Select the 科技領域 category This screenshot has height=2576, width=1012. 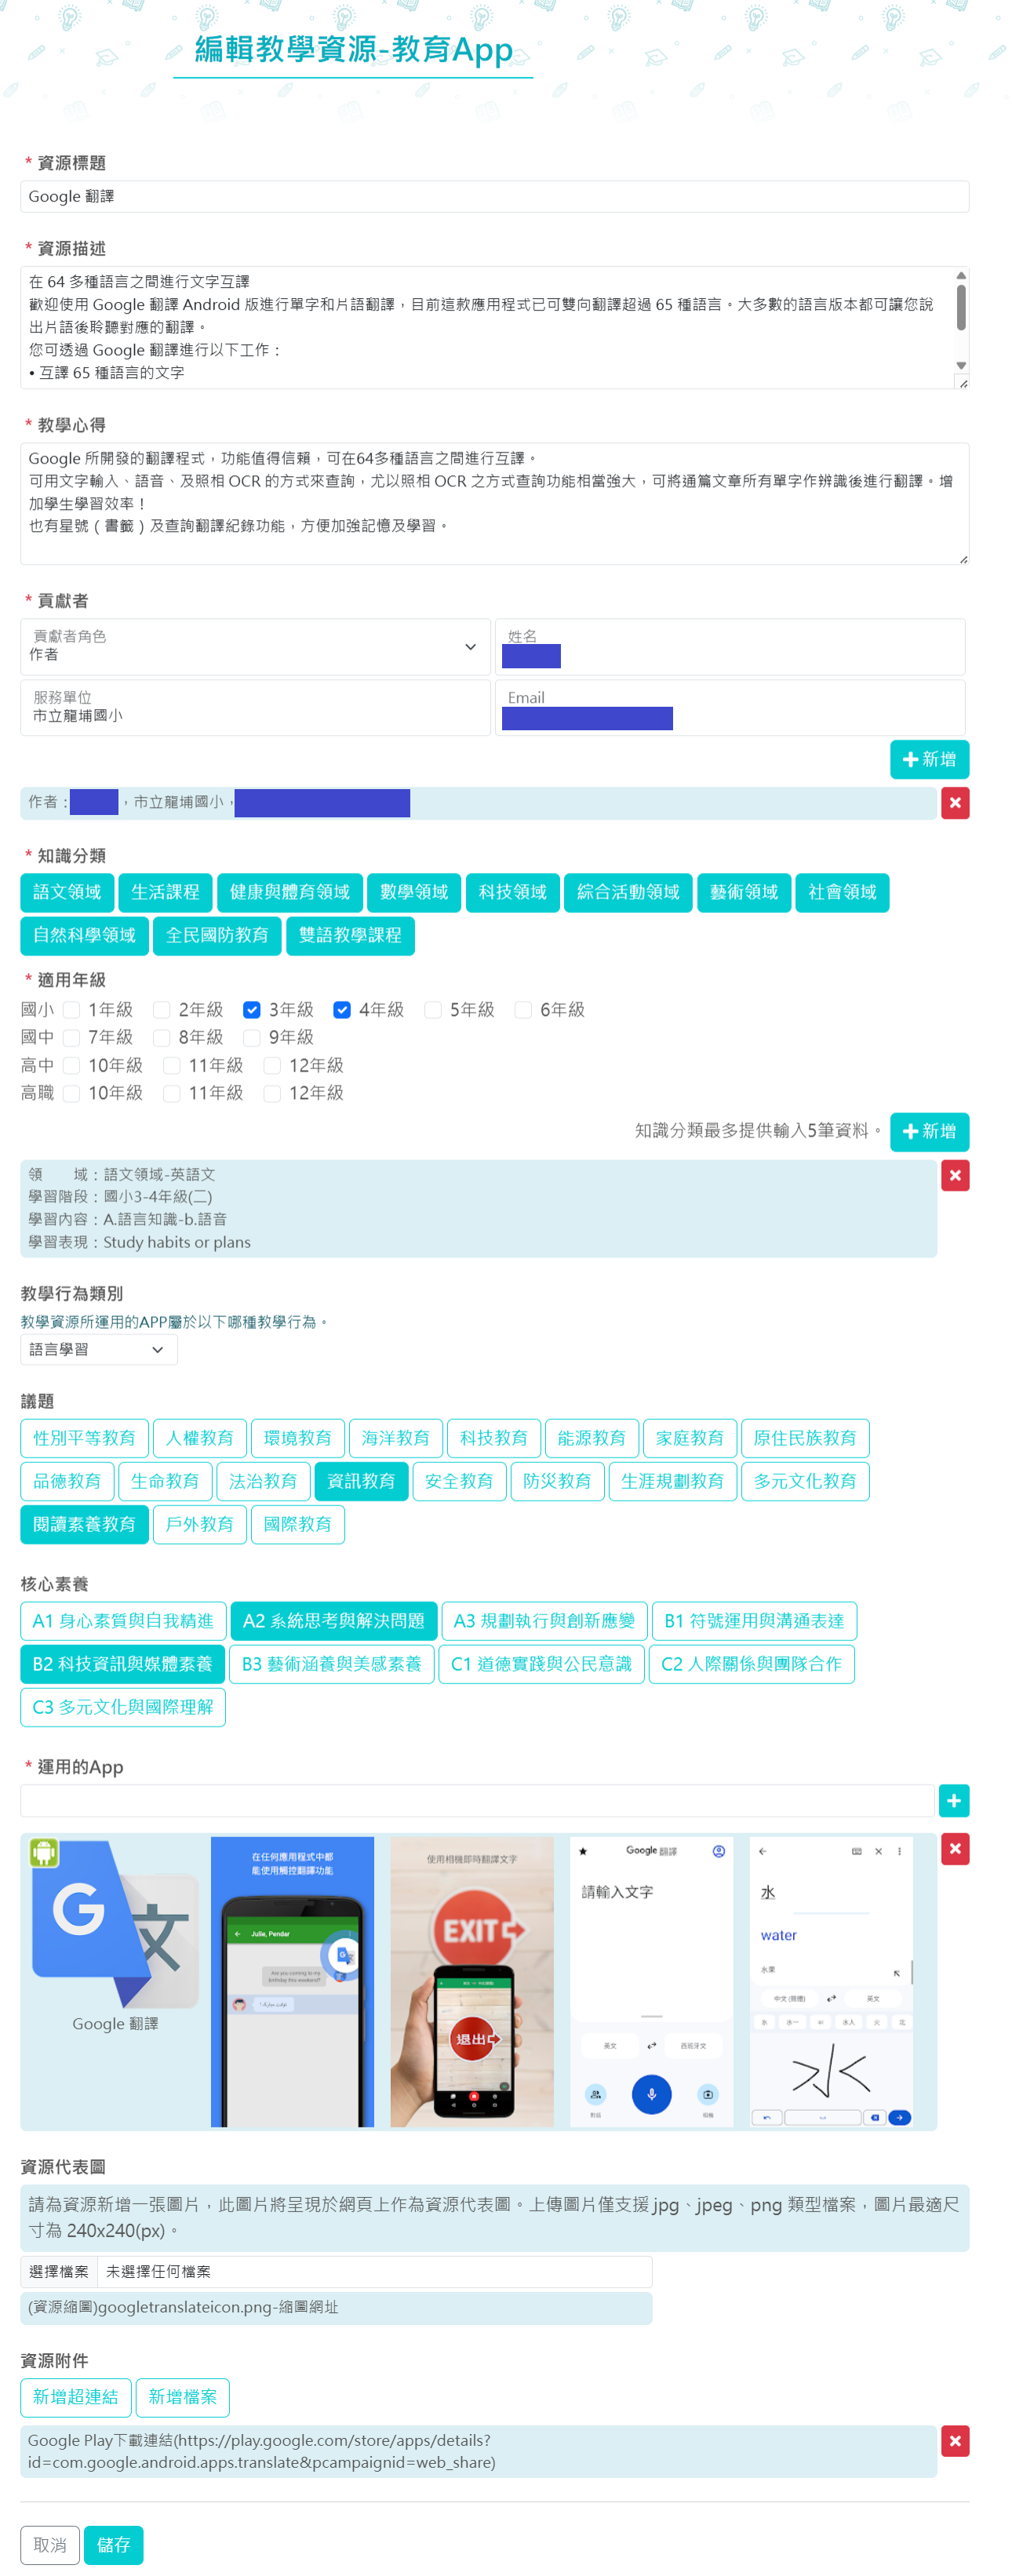click(x=512, y=892)
